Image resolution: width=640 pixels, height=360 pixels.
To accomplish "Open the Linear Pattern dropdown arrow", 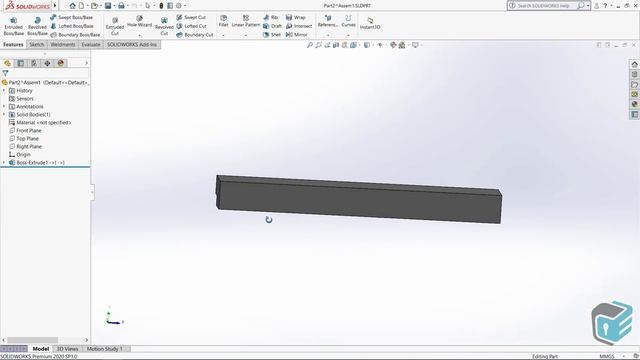I will coord(246,35).
